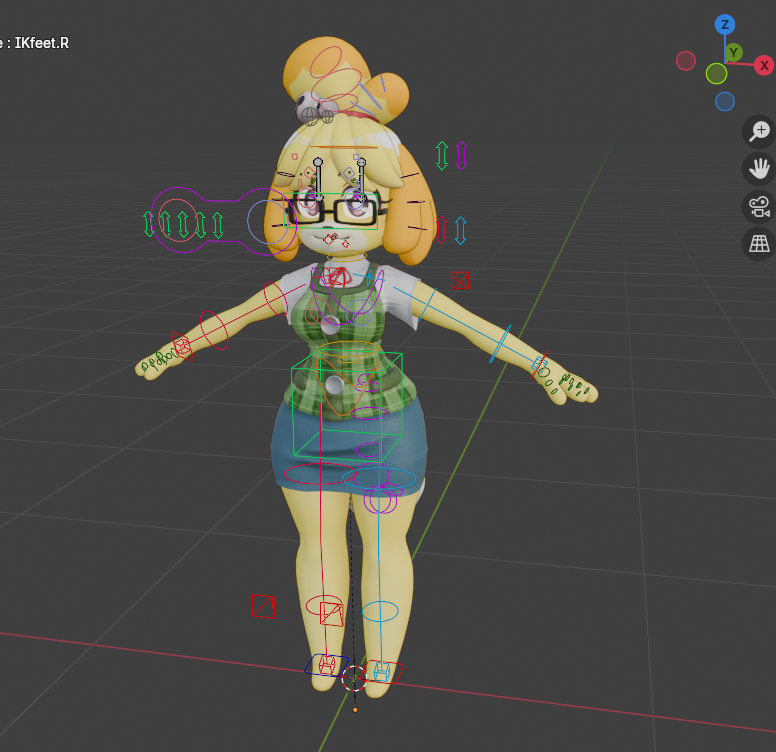Select the red thigh ellipse at skirt
Screen dimensions: 776x752
point(320,474)
